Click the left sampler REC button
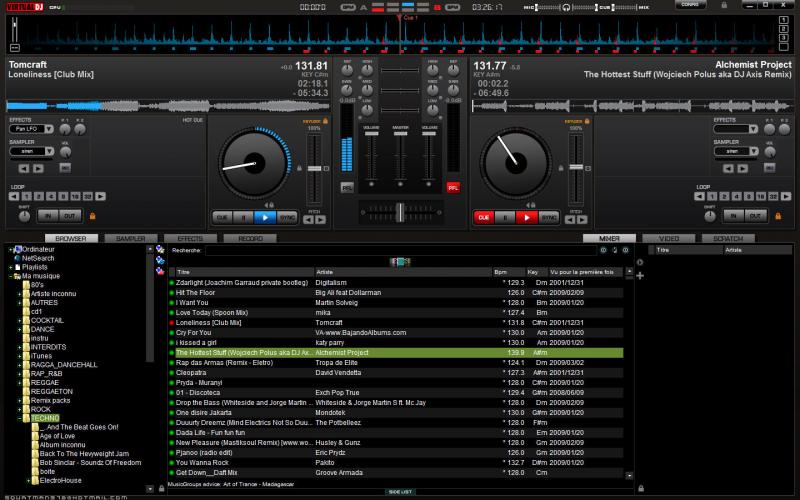Image resolution: width=800 pixels, height=500 pixels. click(65, 168)
